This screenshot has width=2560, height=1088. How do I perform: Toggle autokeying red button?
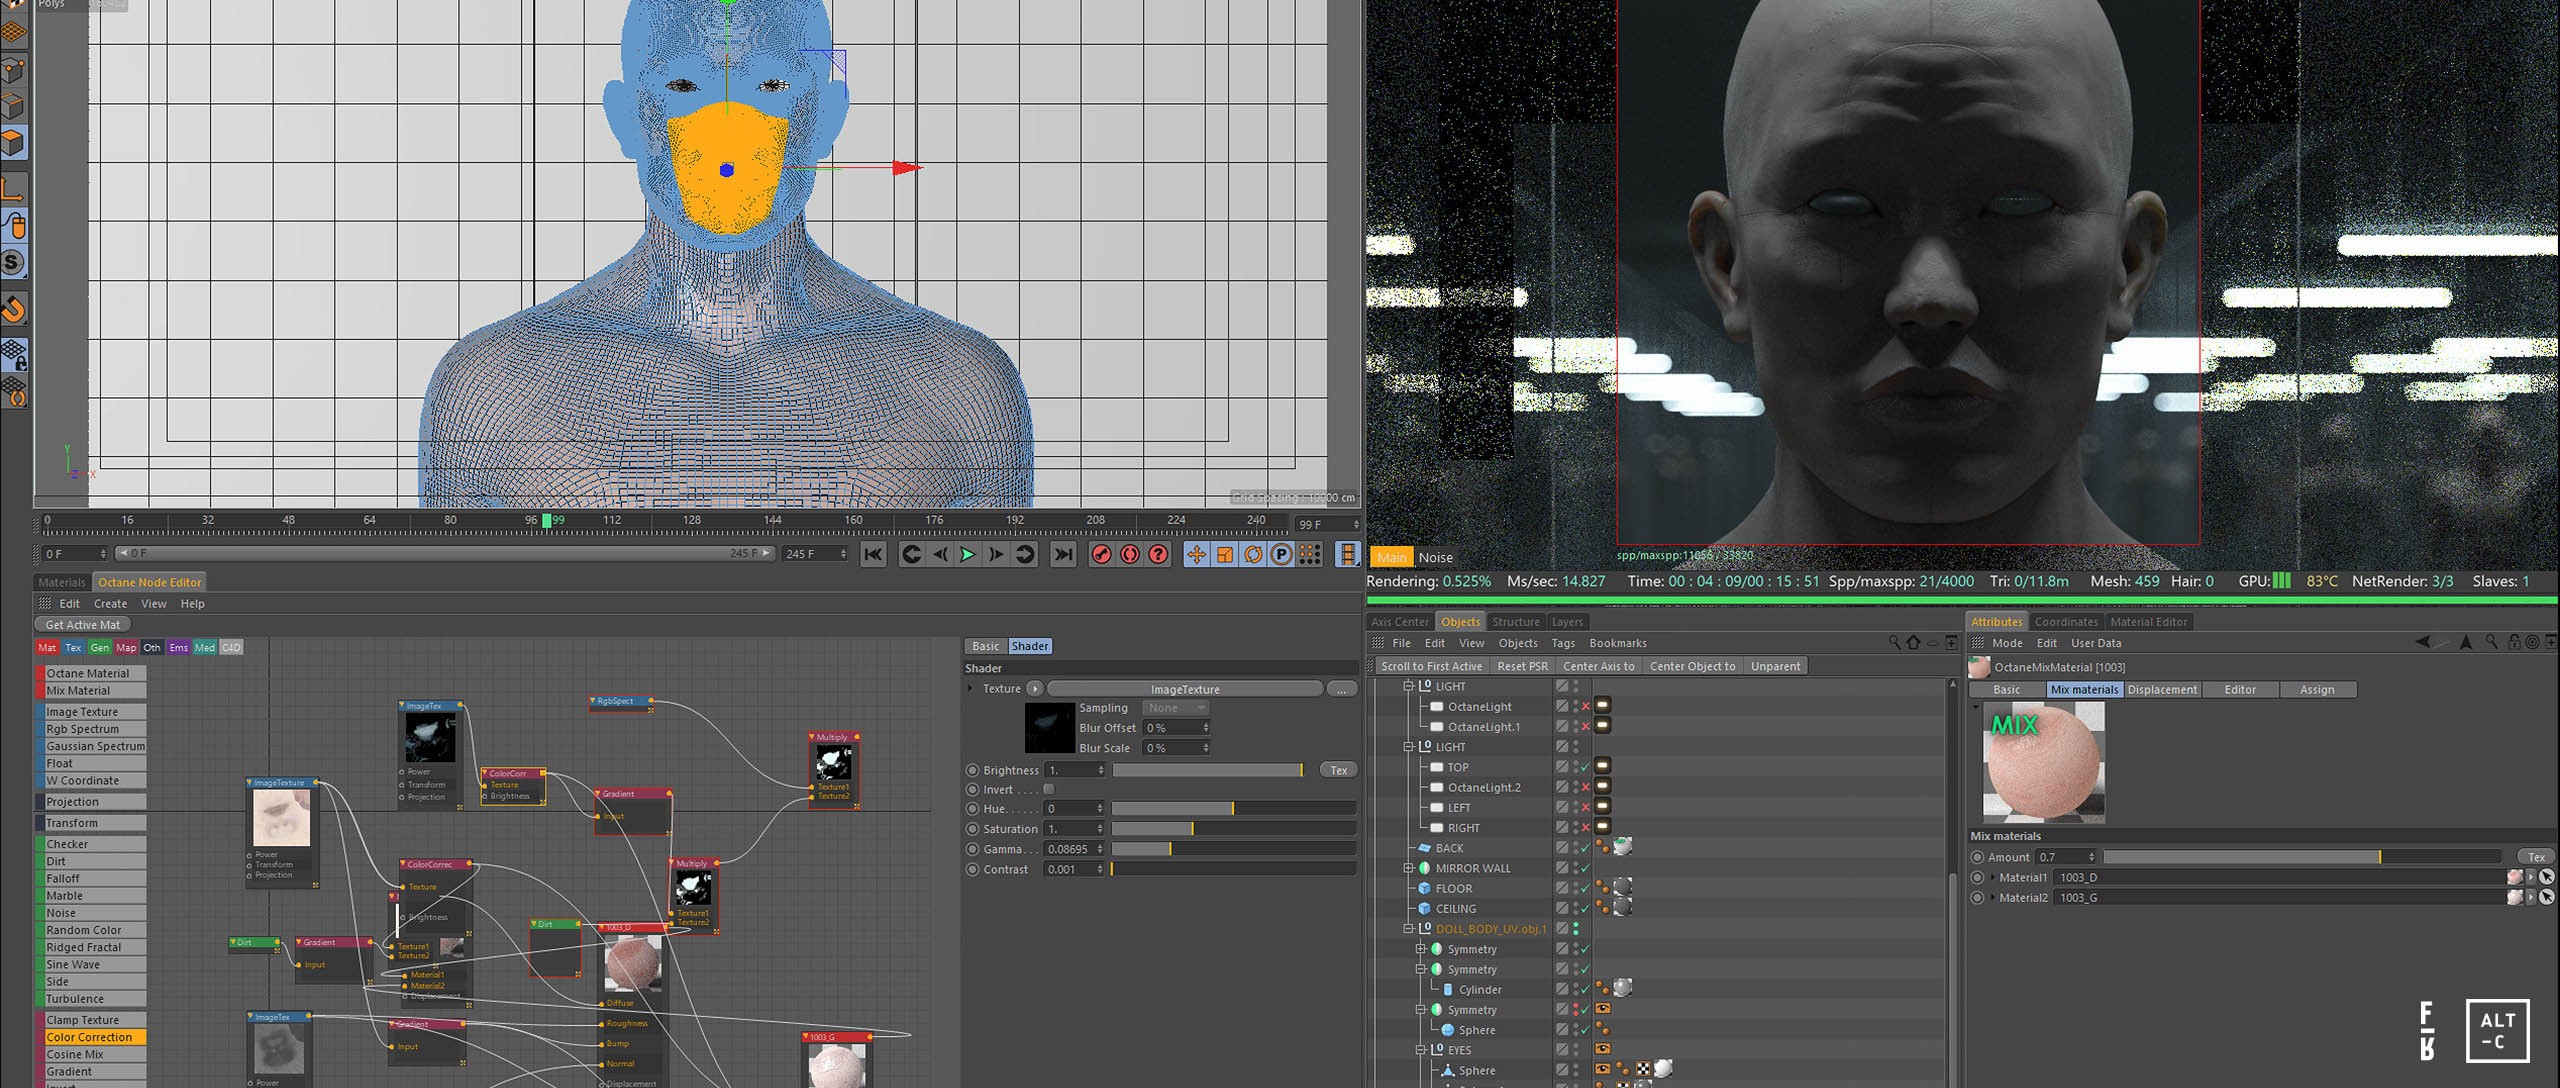tap(1130, 554)
